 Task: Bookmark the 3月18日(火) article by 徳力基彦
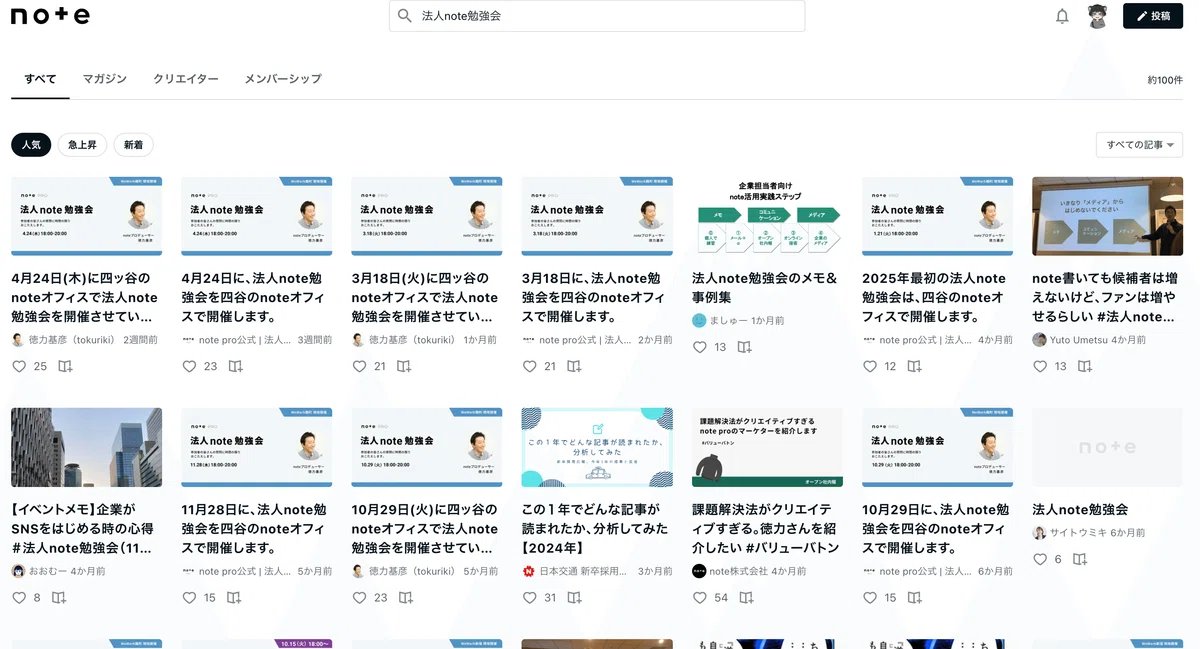tap(404, 366)
